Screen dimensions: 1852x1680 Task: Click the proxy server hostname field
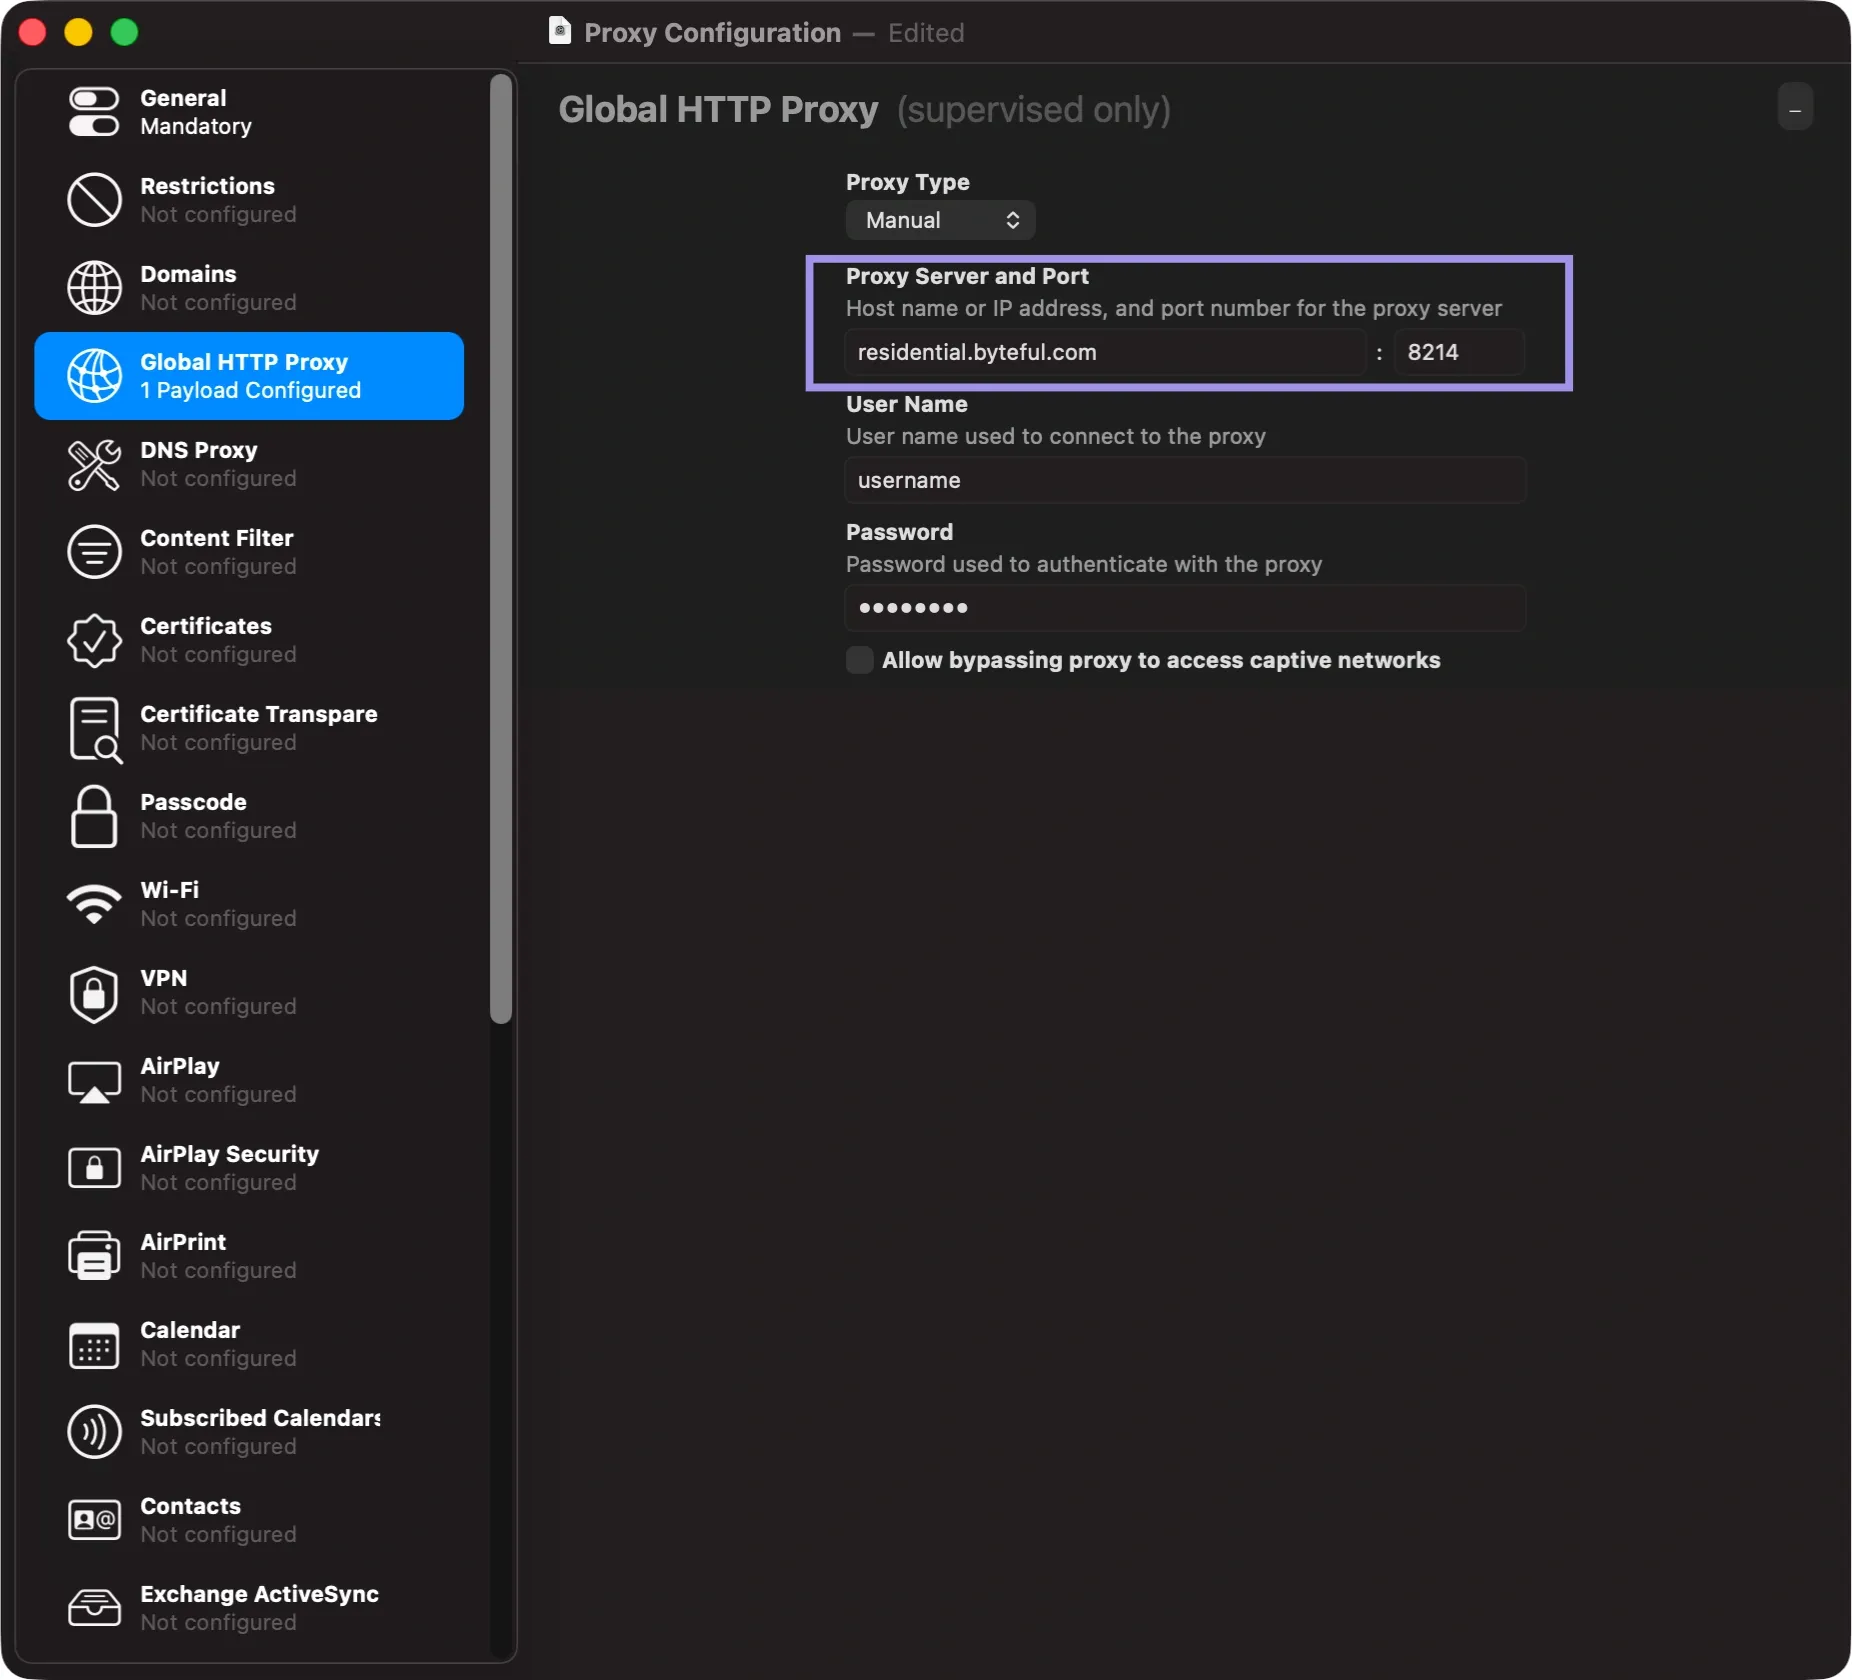1104,352
